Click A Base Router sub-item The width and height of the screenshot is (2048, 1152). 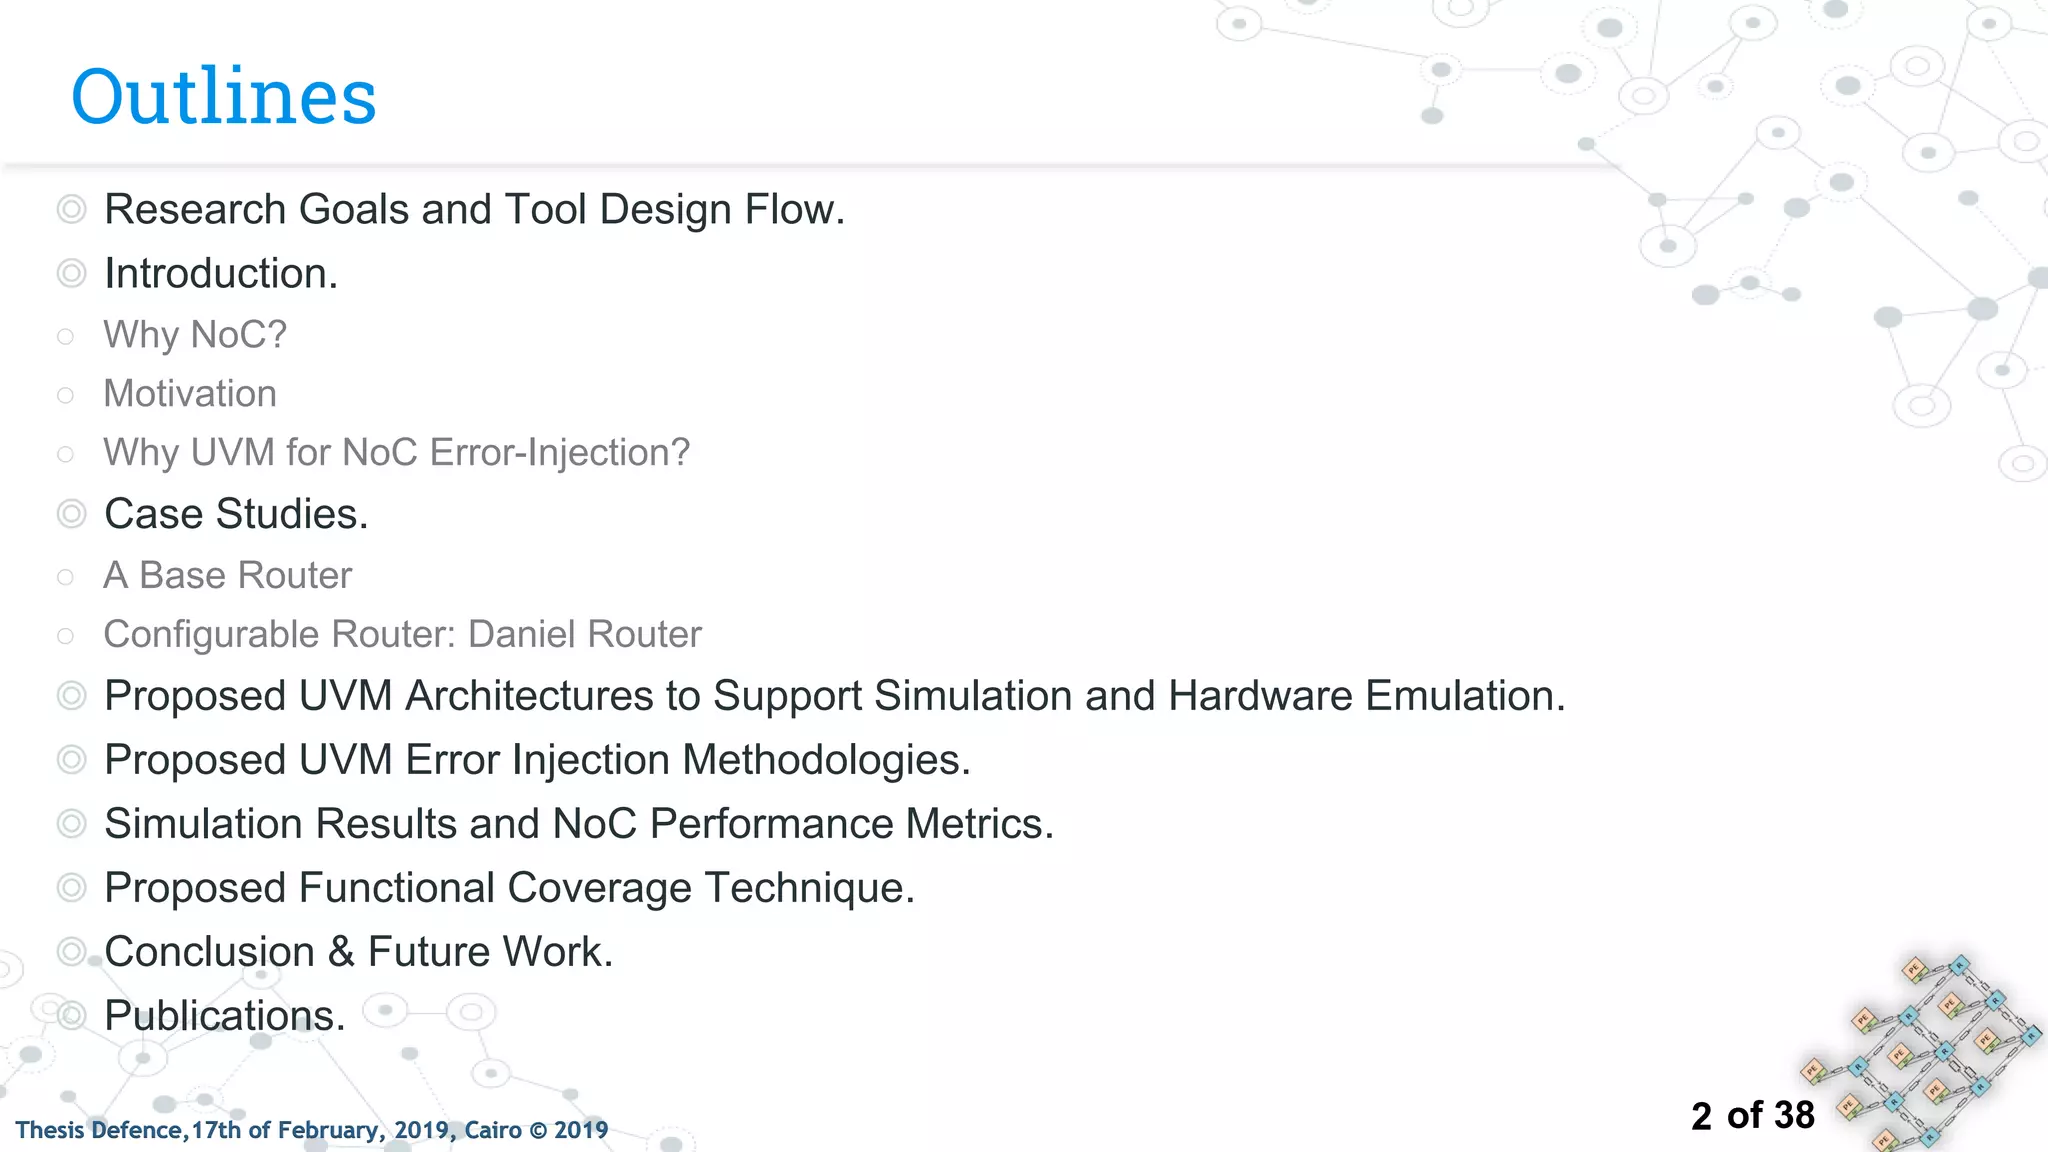pos(228,576)
